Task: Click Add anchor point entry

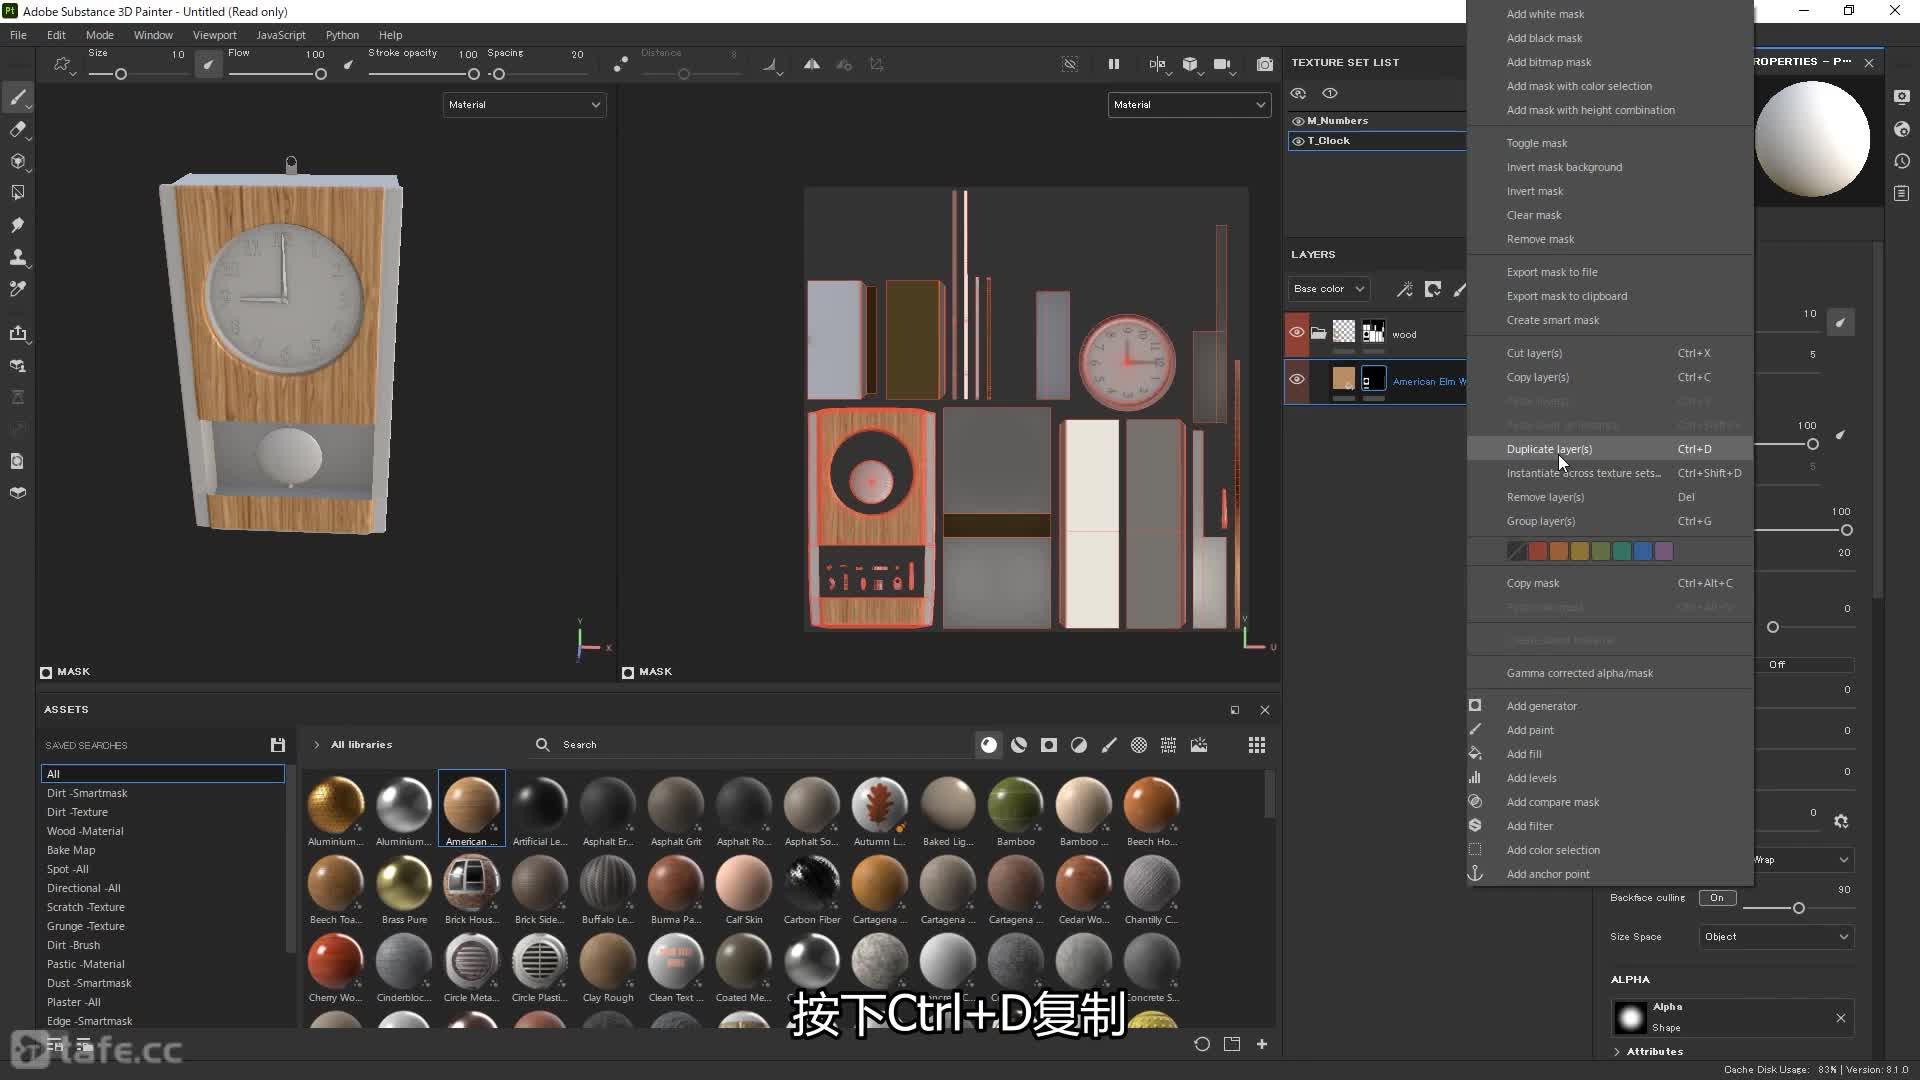Action: tap(1610, 874)
